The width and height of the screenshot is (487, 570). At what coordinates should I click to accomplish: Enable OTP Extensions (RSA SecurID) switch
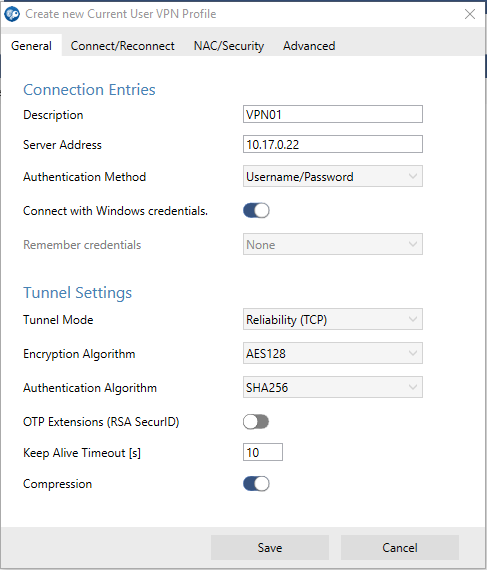[x=256, y=422]
